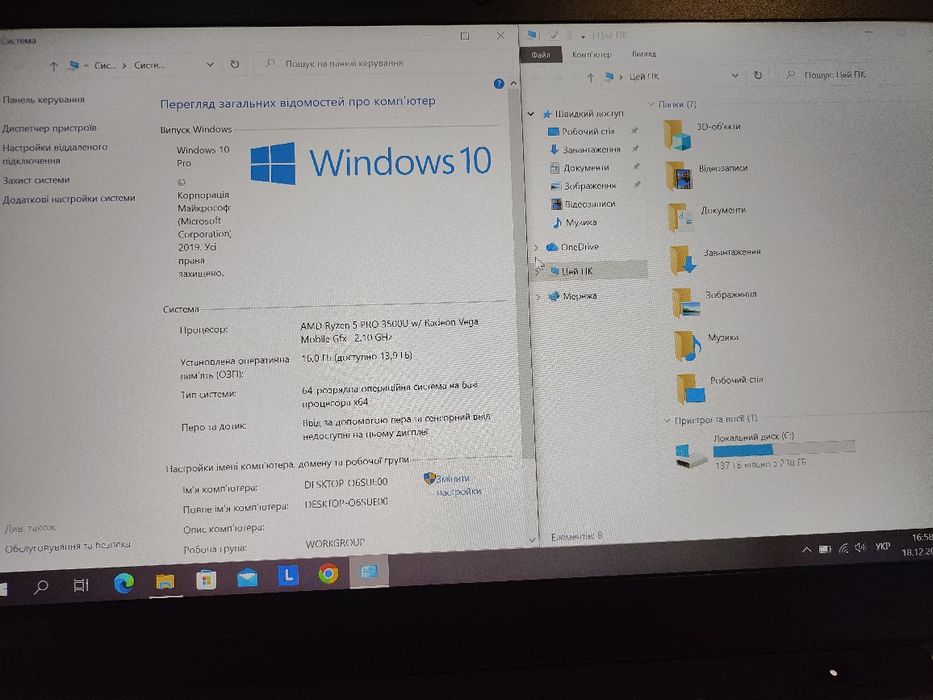Open Панель керування home link
The image size is (933, 700).
(x=43, y=100)
